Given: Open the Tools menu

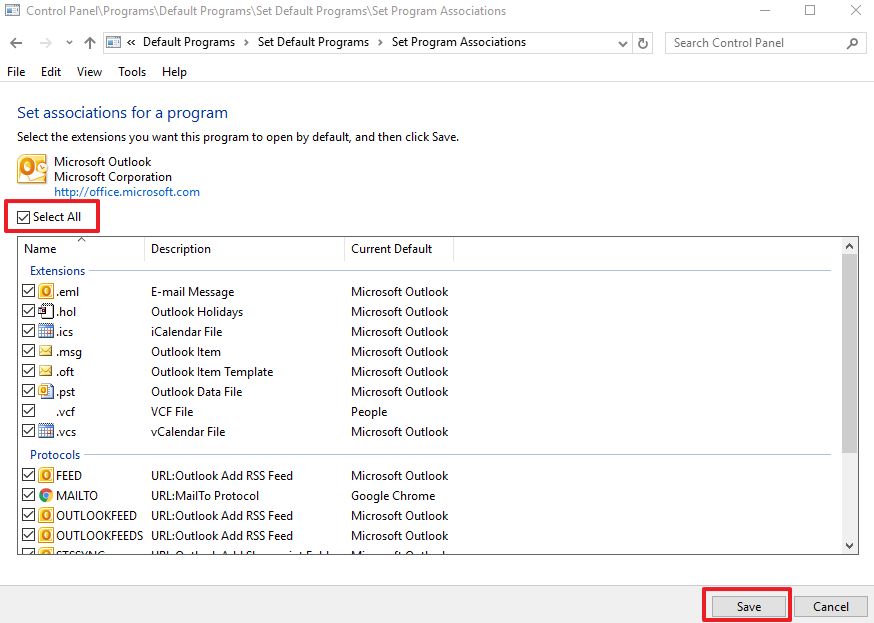Looking at the screenshot, I should point(132,72).
